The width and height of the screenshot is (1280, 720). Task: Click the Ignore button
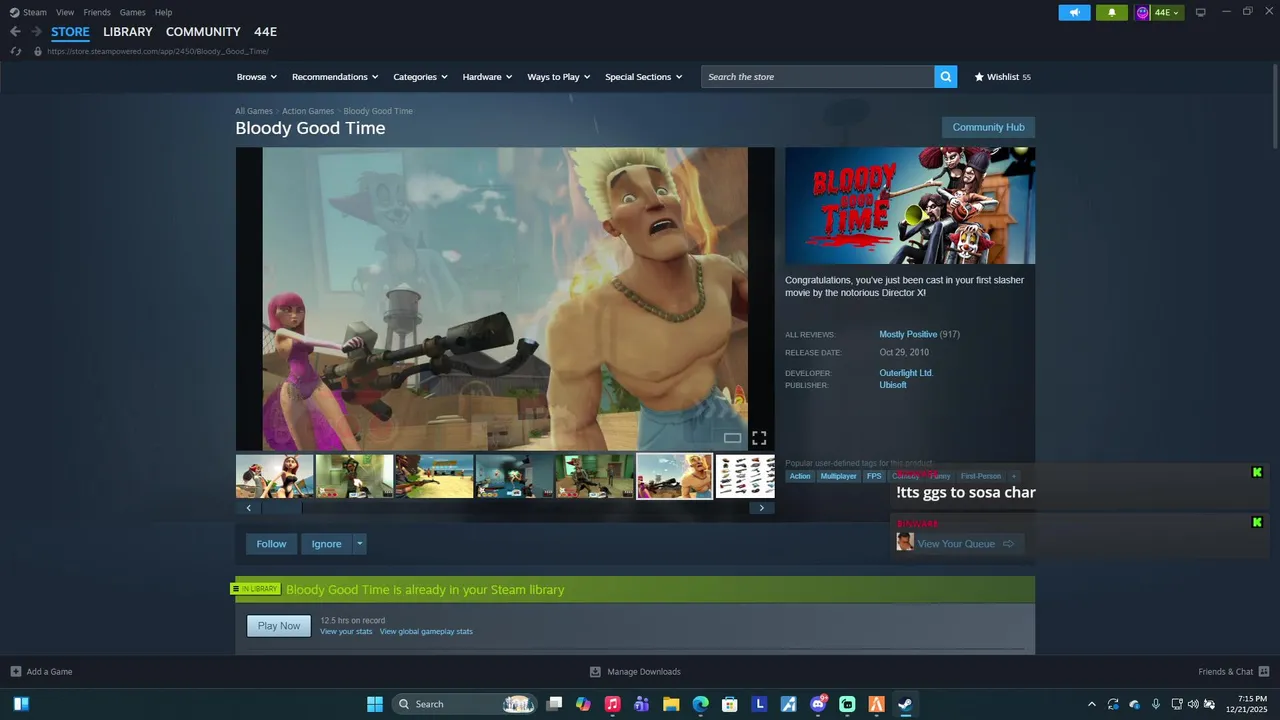(326, 544)
